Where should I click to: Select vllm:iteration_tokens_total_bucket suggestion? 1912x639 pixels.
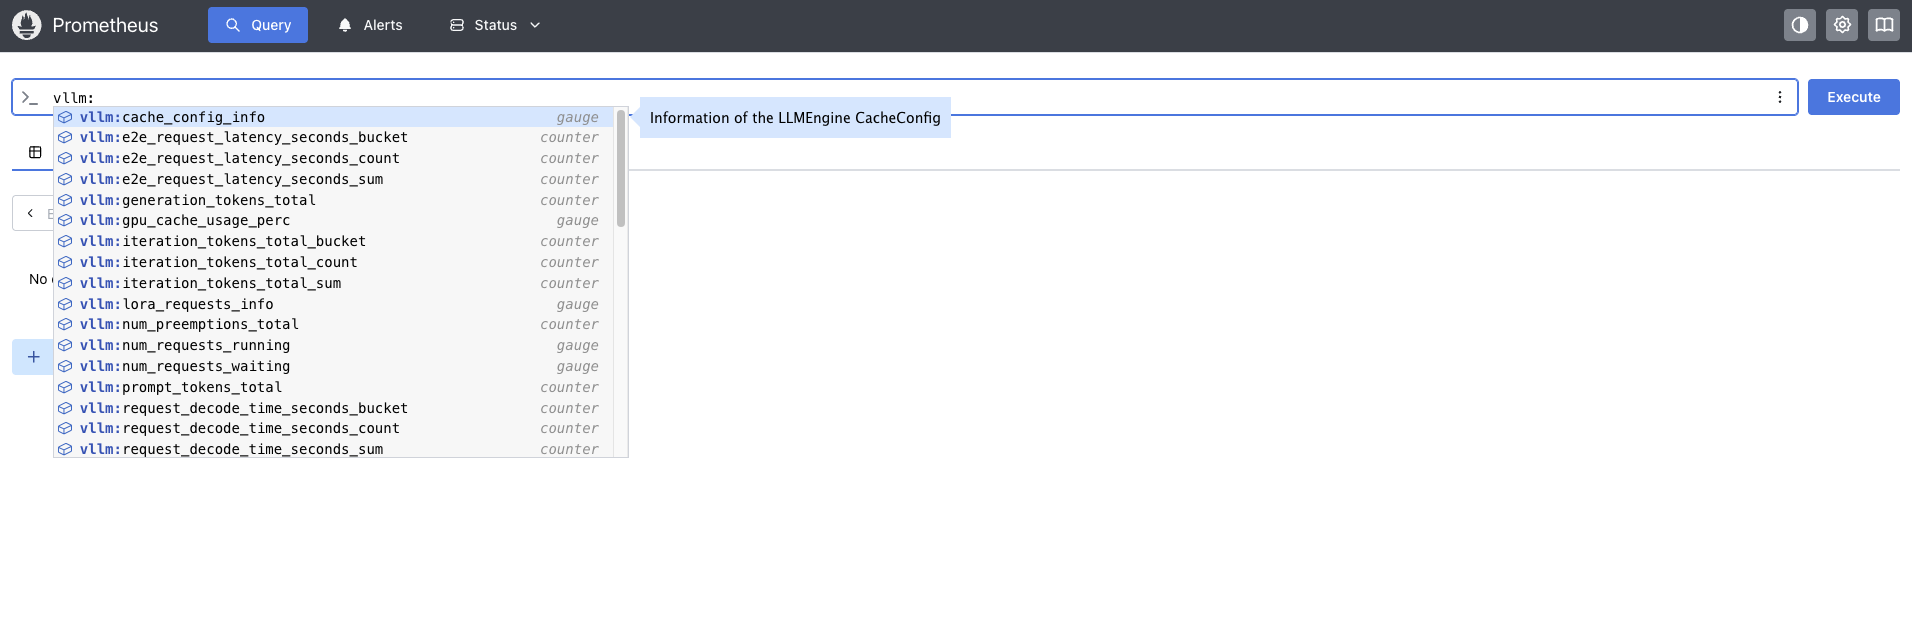coord(334,241)
